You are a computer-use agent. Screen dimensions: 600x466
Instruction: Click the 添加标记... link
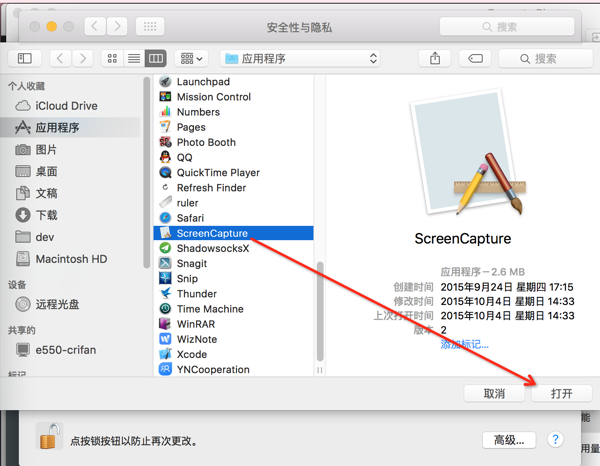point(465,344)
